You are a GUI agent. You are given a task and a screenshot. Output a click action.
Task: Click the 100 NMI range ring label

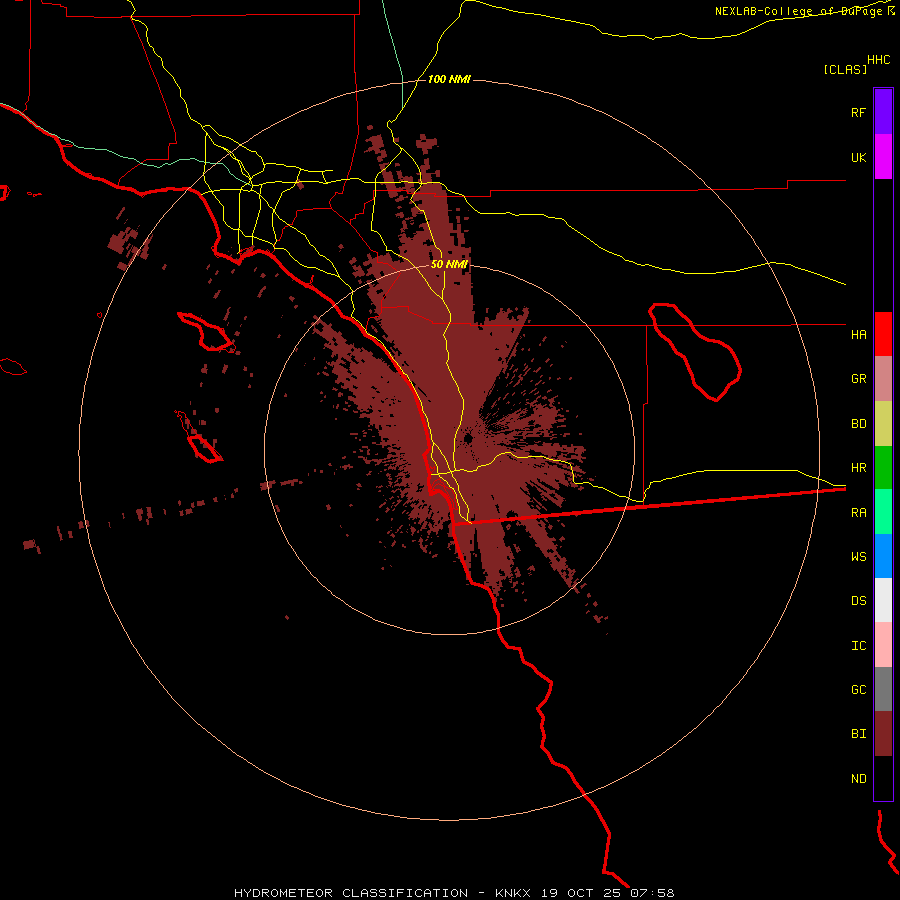pos(449,79)
